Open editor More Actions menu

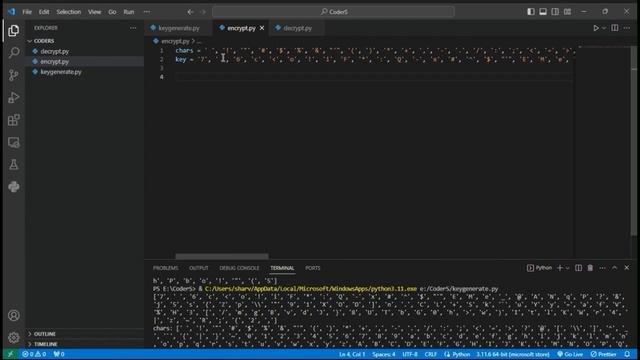[627, 28]
